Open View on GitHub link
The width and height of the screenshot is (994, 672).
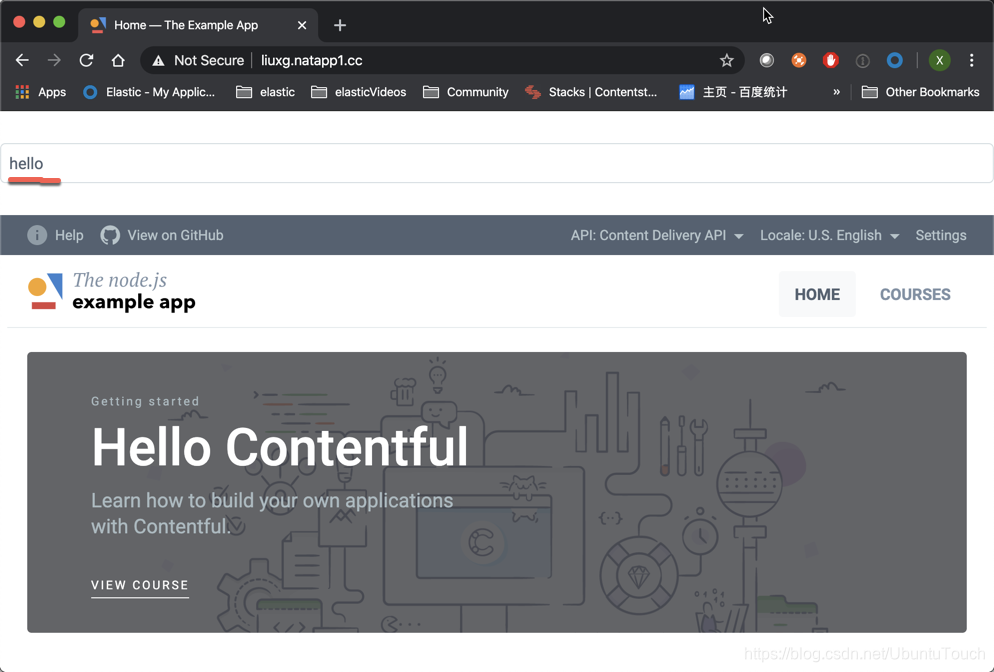176,235
